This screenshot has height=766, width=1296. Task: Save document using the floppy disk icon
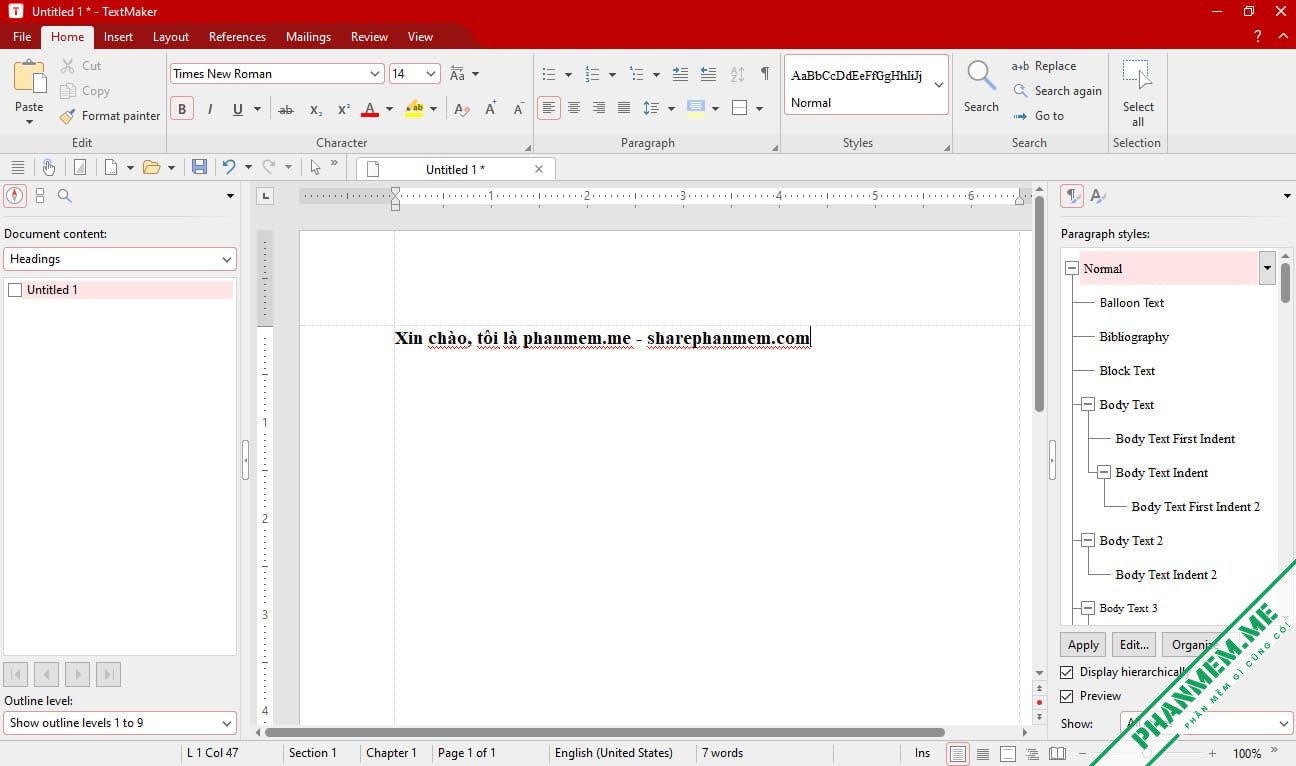(x=199, y=168)
